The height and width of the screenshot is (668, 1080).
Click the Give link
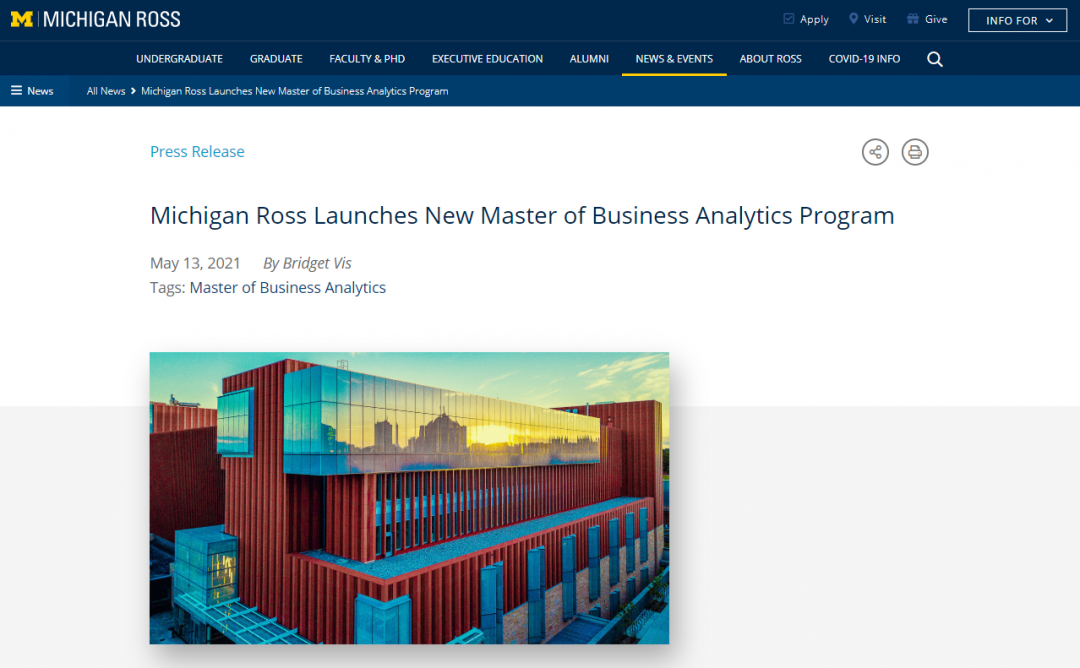(x=927, y=19)
